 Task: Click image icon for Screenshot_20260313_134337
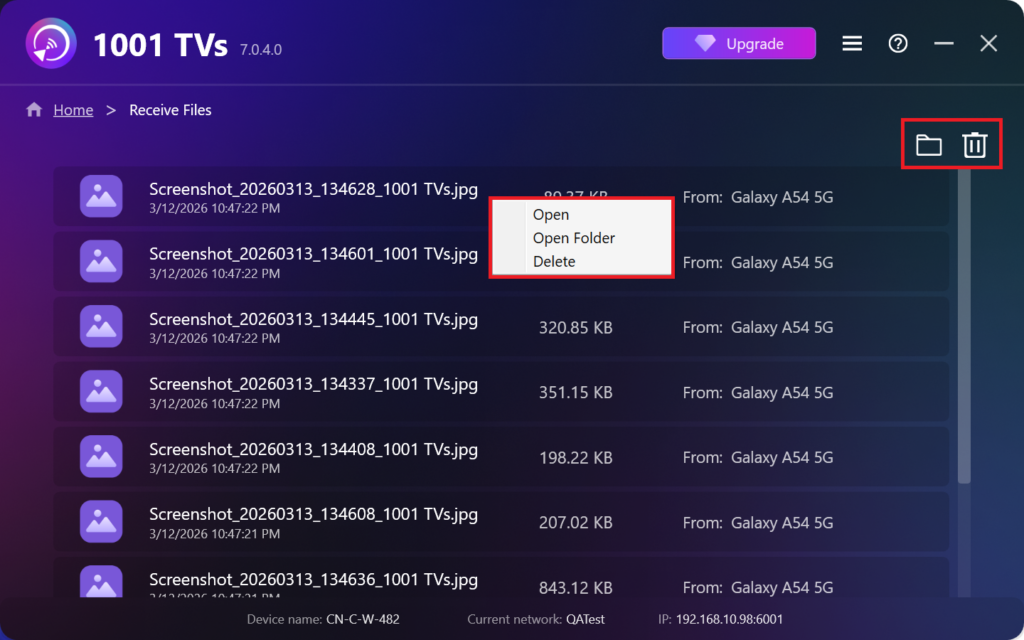(101, 392)
